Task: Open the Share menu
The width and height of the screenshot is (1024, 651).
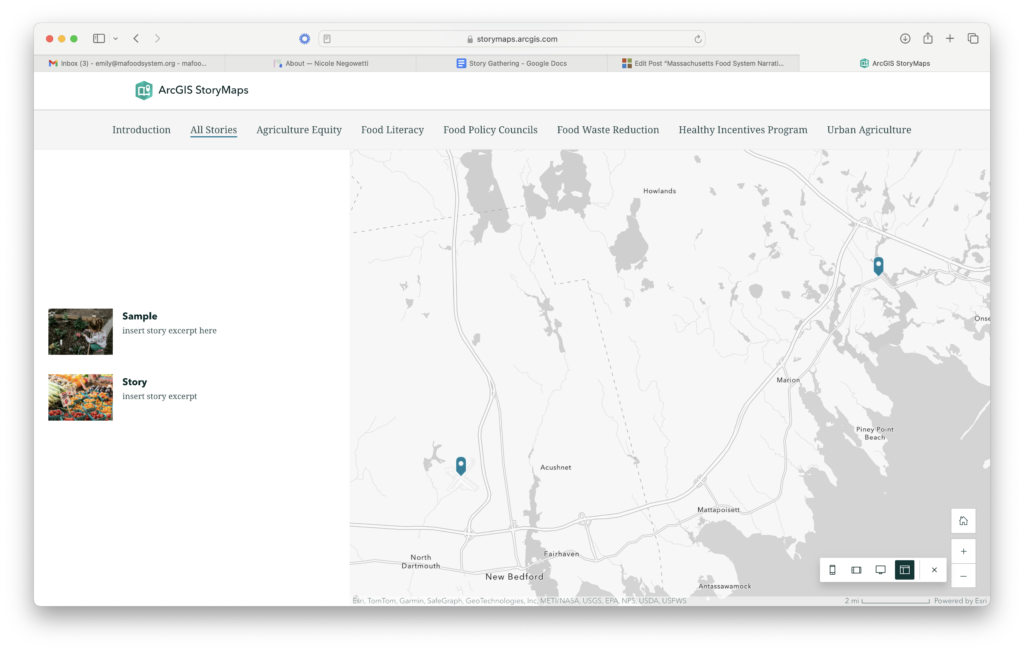Action: [x=928, y=38]
